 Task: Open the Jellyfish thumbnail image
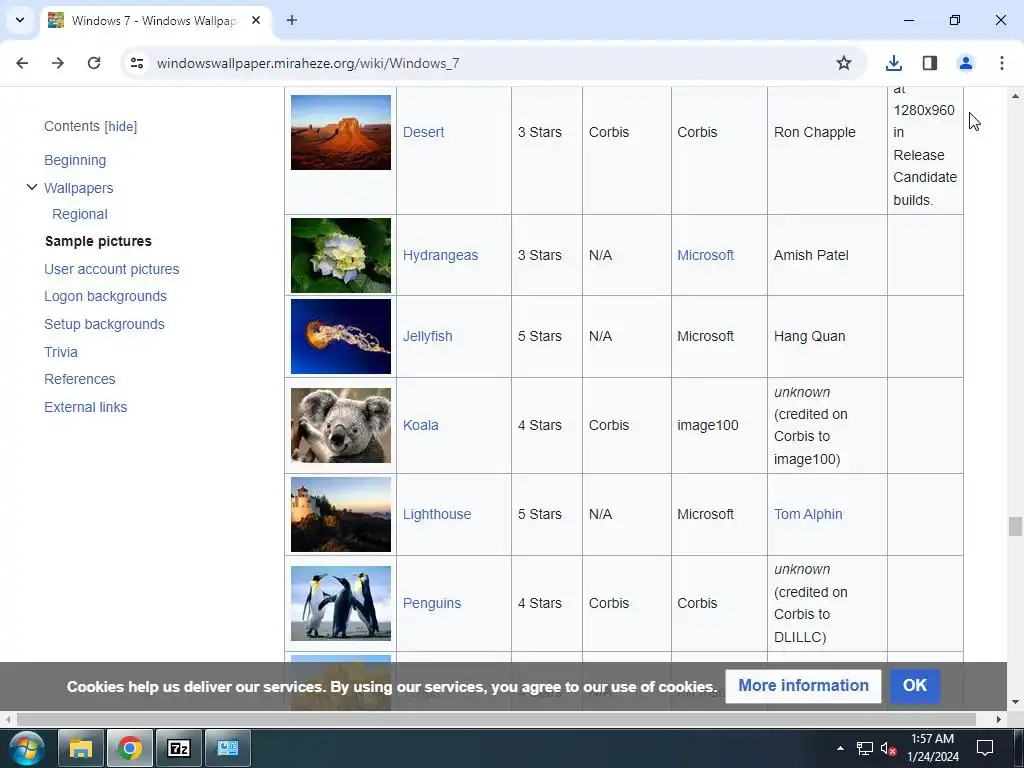(341, 337)
